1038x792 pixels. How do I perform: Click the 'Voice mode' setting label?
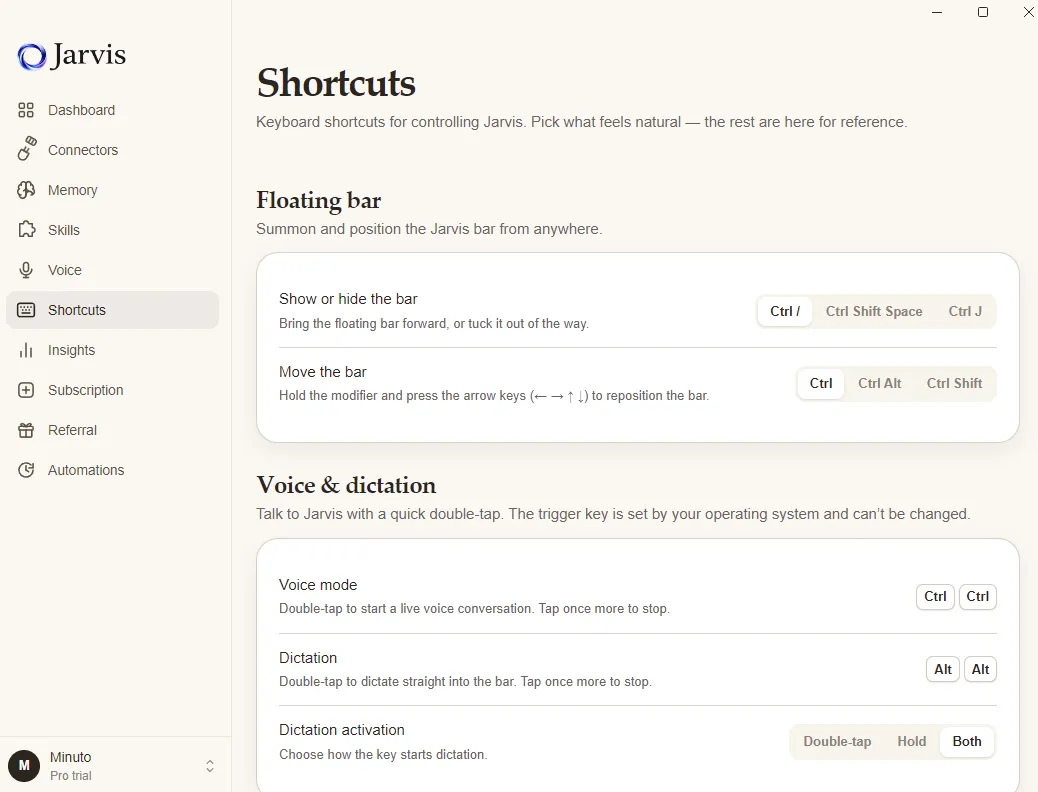coord(318,585)
